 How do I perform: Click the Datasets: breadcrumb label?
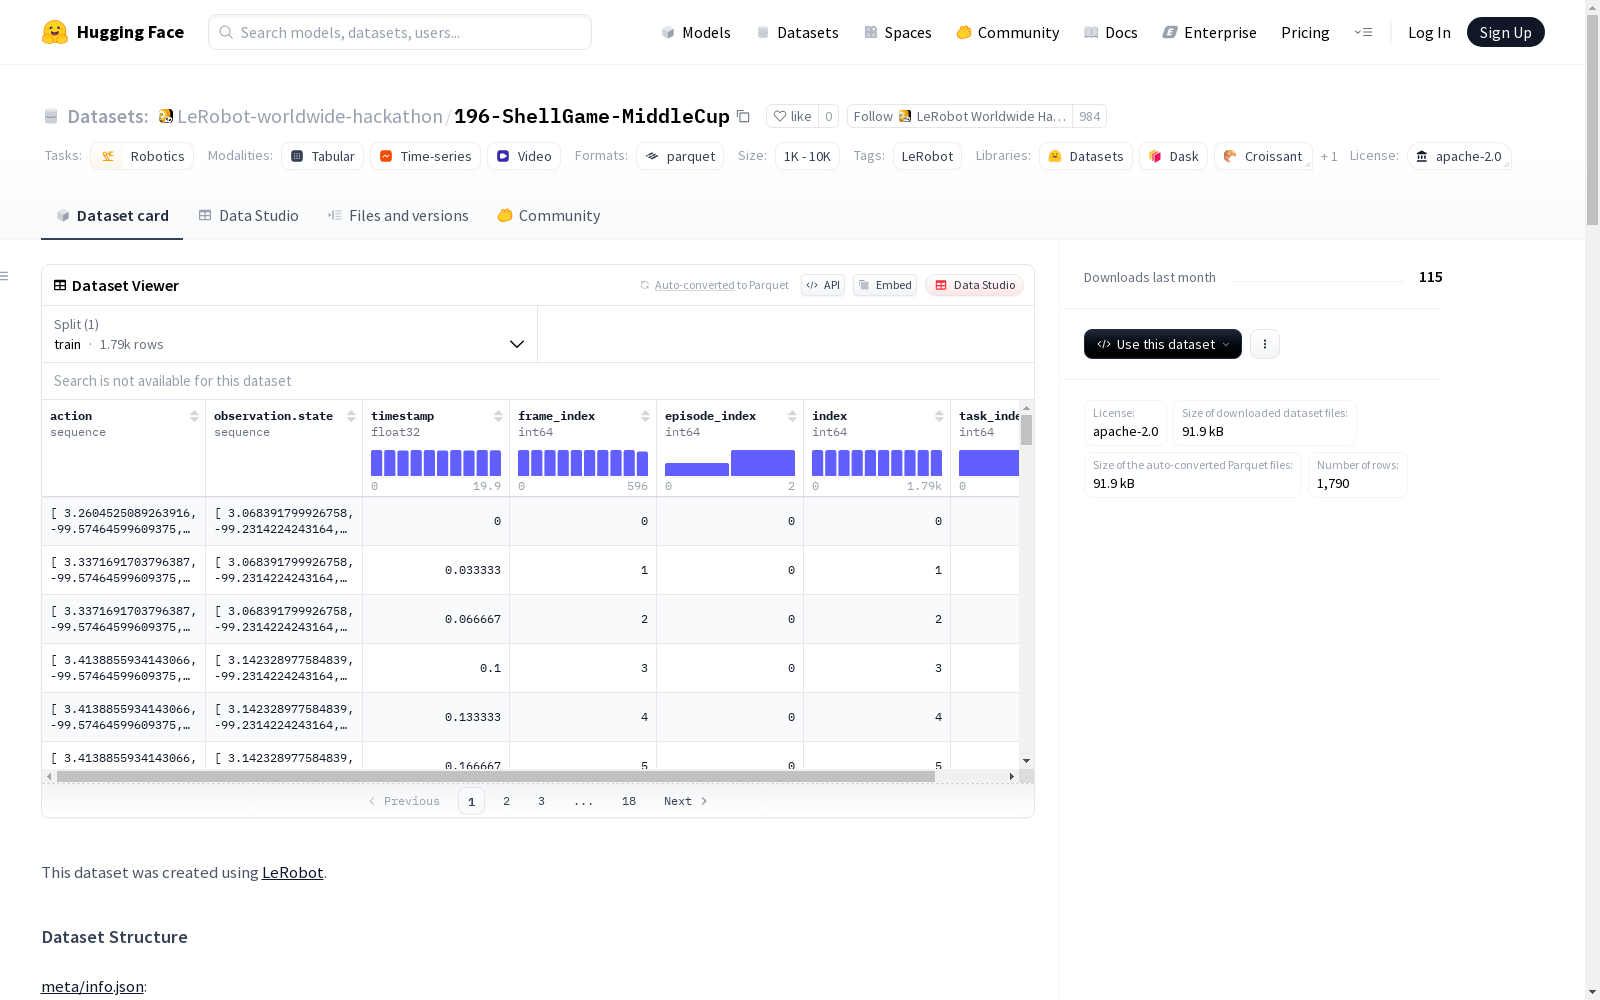(108, 116)
